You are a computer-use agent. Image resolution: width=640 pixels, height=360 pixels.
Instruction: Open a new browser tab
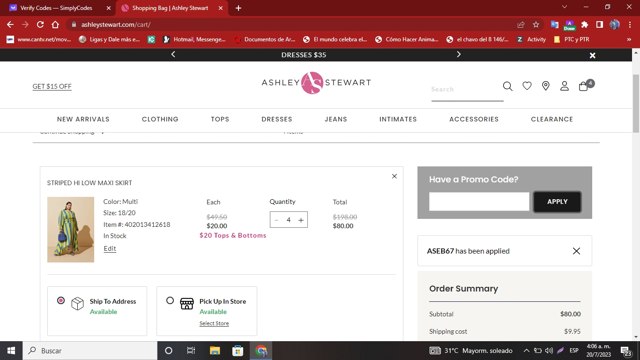238,8
